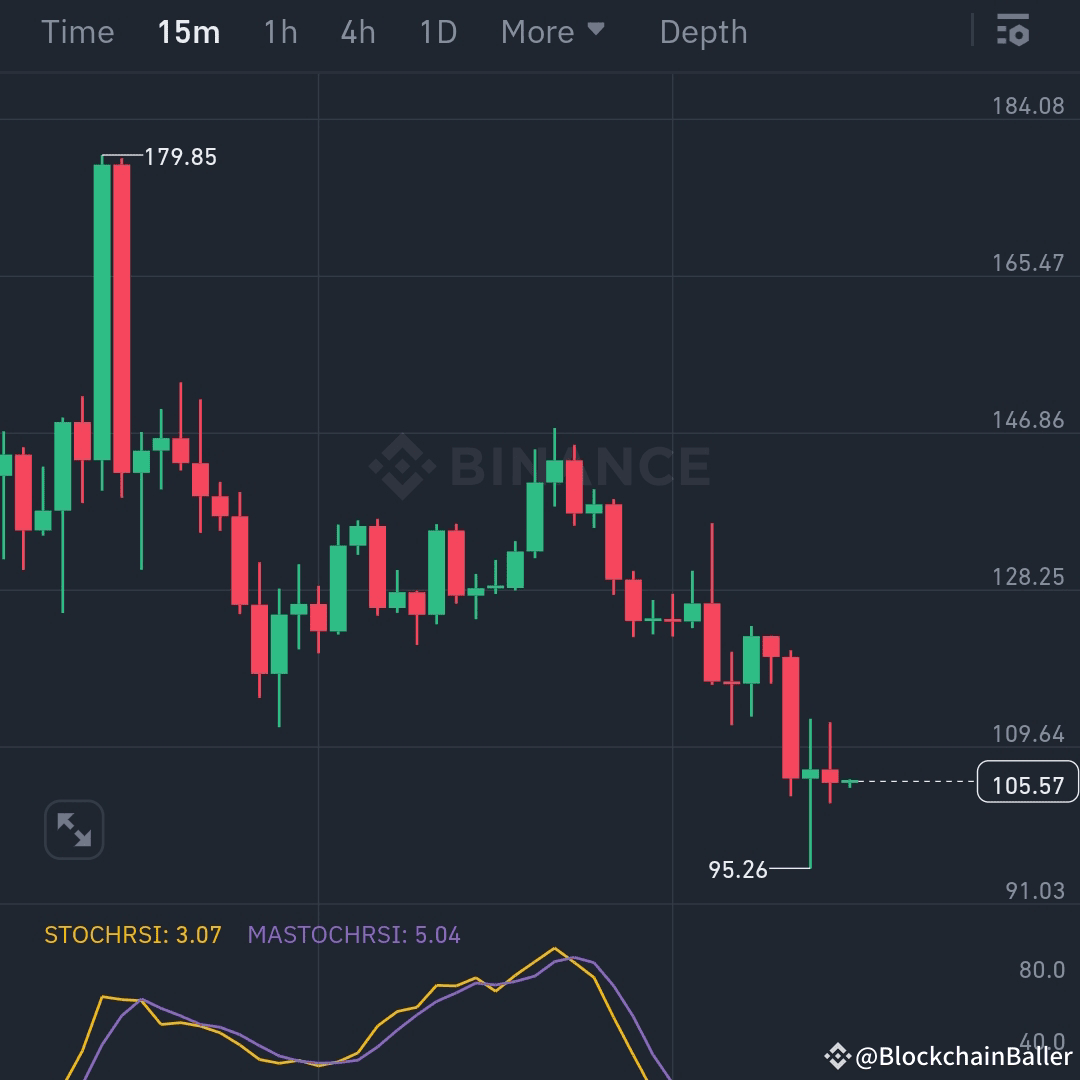Click the current price label 105.57
This screenshot has width=1080, height=1080.
point(1028,784)
